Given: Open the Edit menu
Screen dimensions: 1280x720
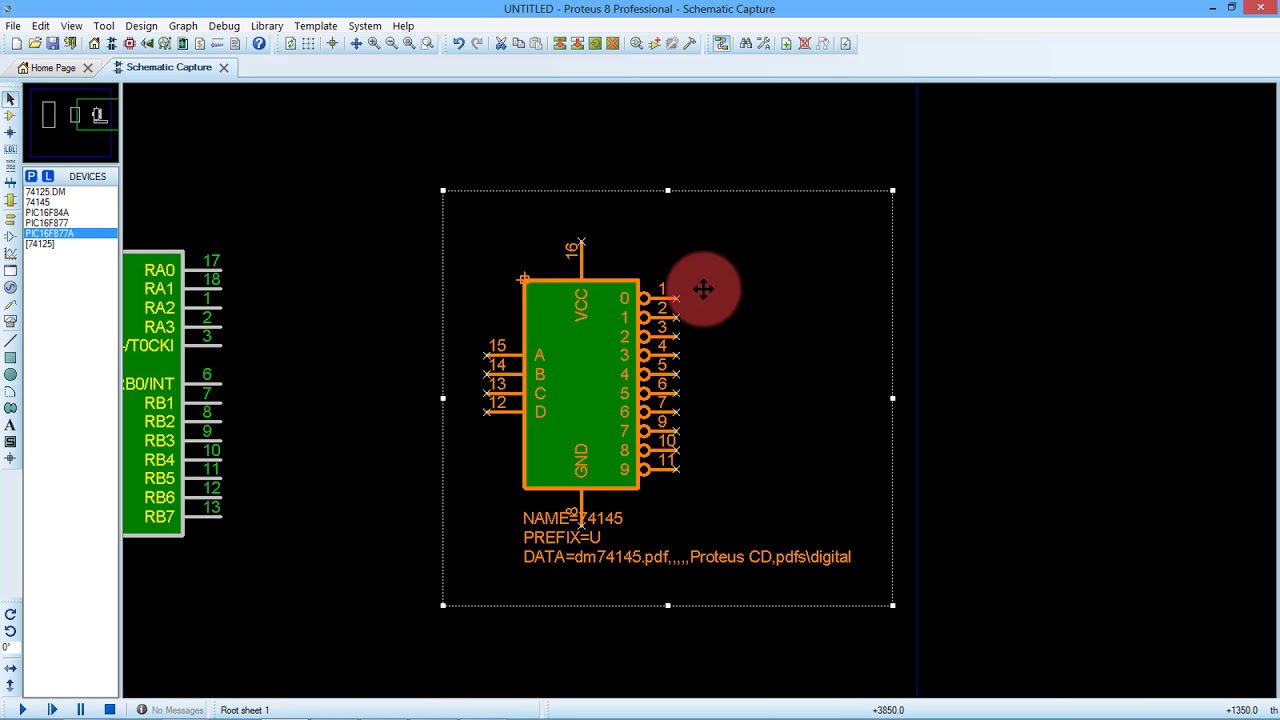Looking at the screenshot, I should (x=41, y=26).
